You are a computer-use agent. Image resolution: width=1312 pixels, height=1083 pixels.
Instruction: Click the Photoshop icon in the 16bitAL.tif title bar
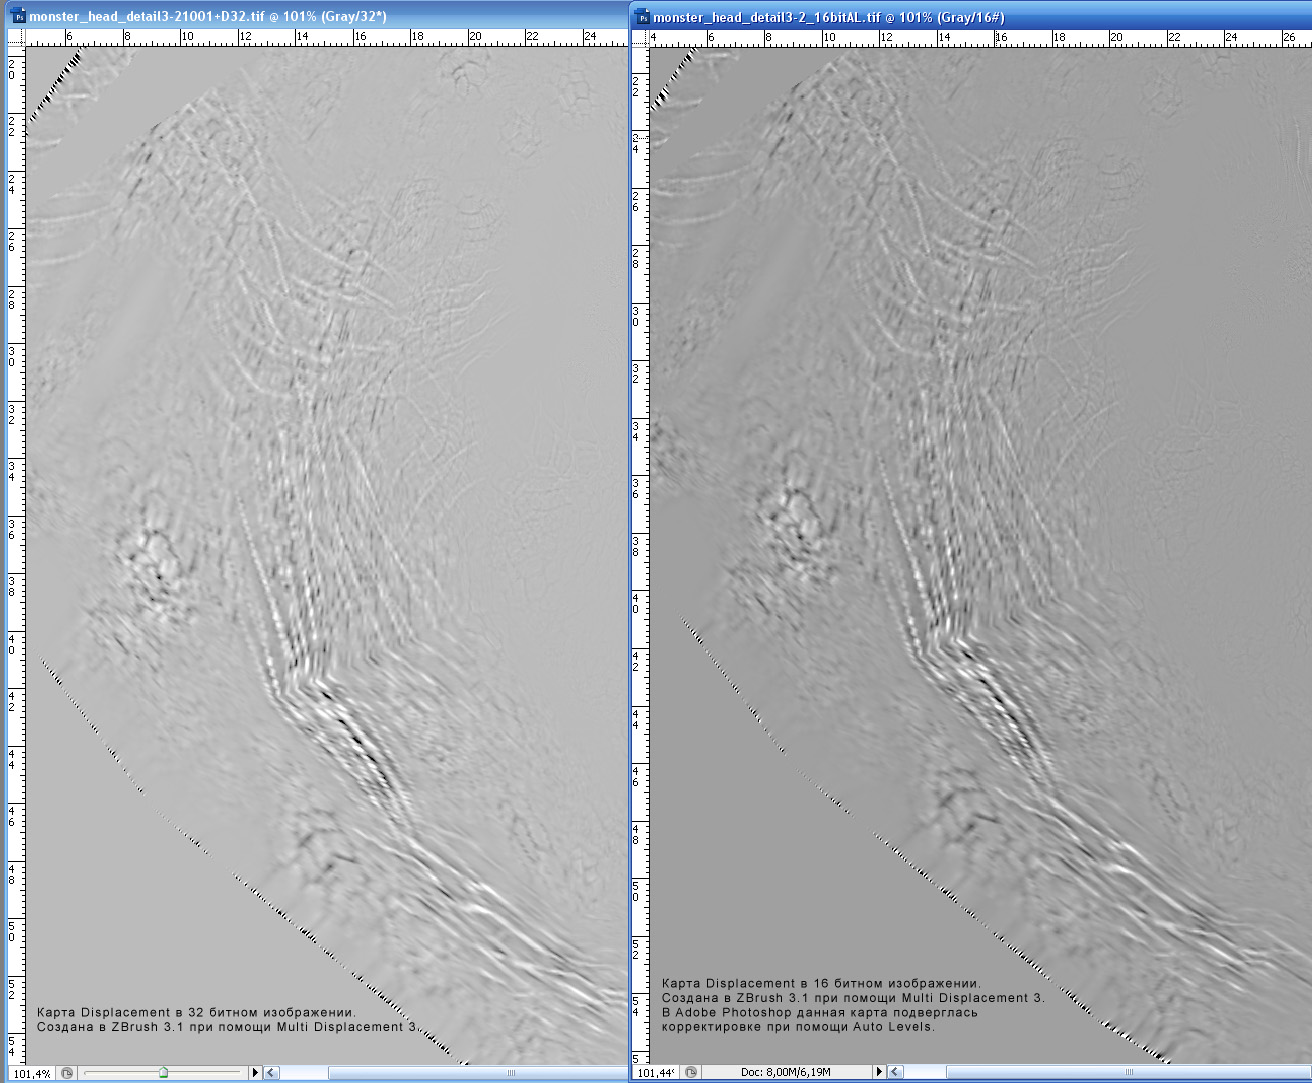pyautogui.click(x=642, y=16)
